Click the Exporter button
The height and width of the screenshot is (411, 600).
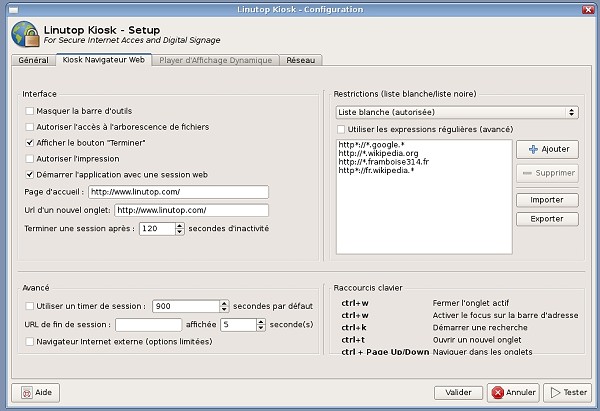[x=547, y=219]
